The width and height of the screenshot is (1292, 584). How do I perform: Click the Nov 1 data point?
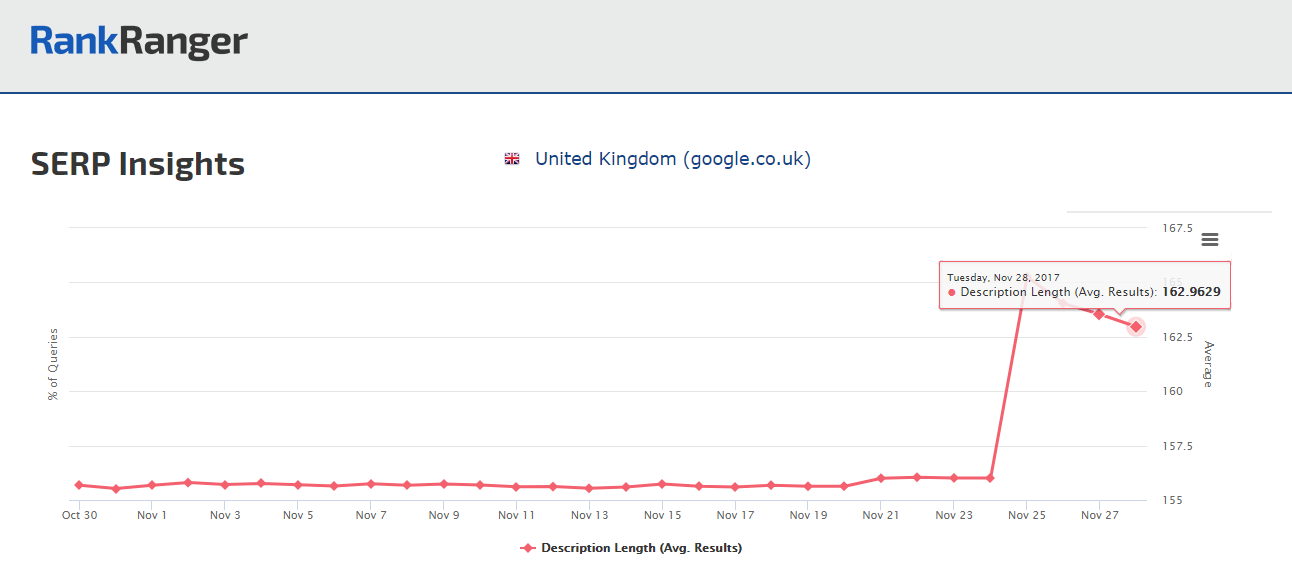click(151, 485)
